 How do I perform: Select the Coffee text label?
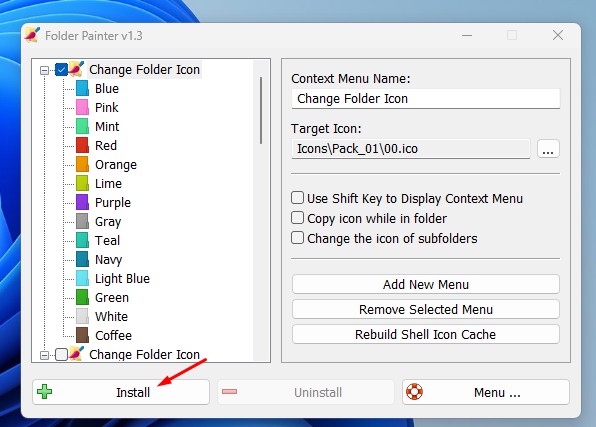(113, 335)
